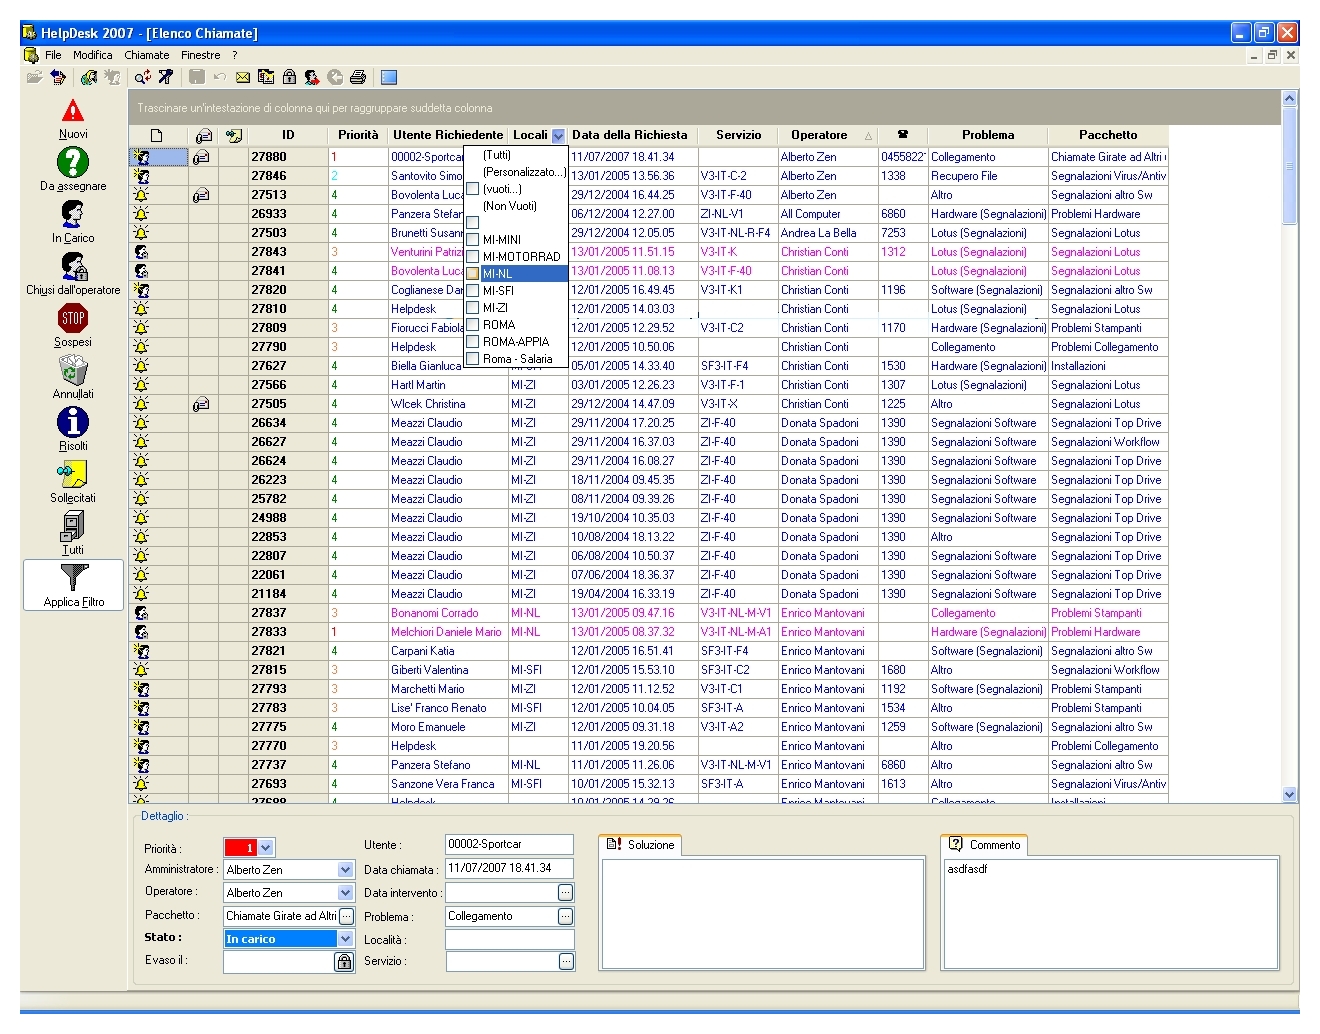The width and height of the screenshot is (1320, 1034).
Task: Open Risolti calls list
Action: (x=73, y=430)
